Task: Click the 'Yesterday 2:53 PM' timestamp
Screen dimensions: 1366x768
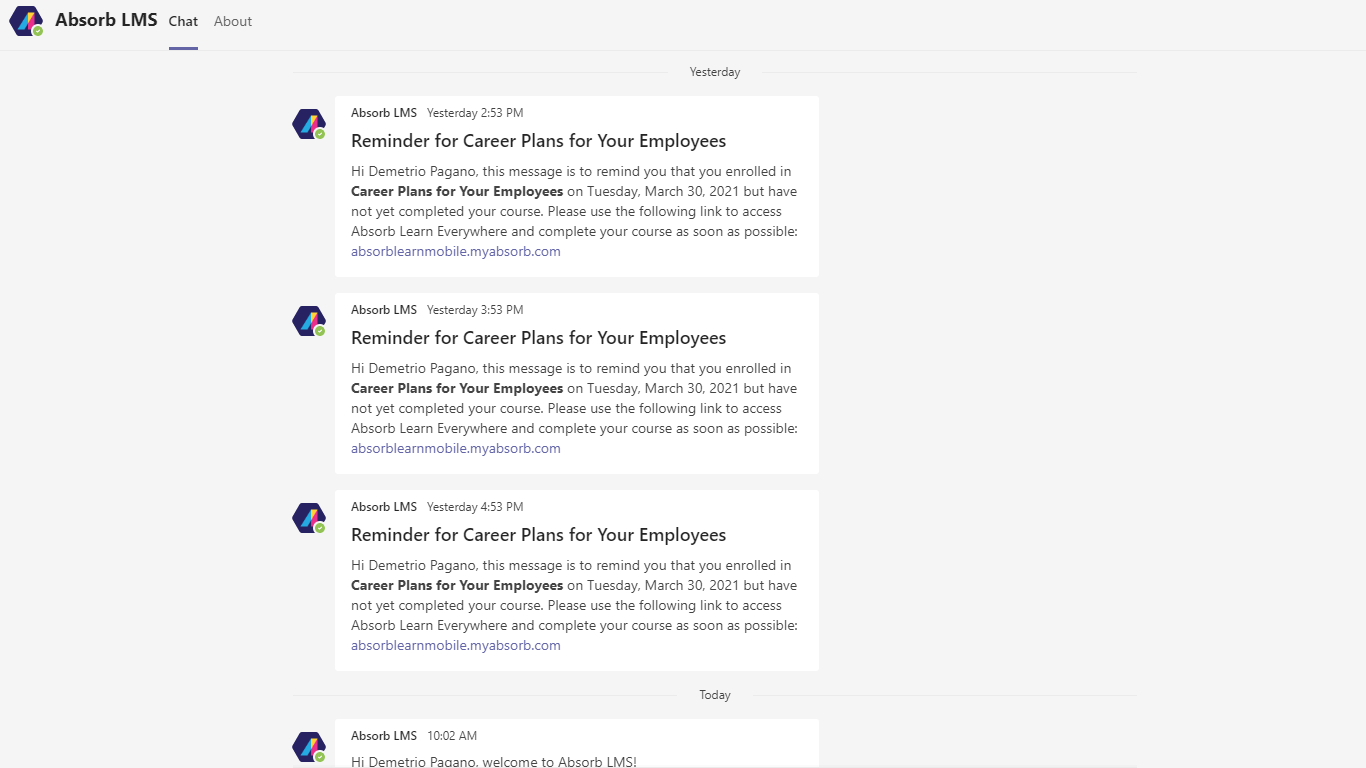Action: pyautogui.click(x=475, y=113)
